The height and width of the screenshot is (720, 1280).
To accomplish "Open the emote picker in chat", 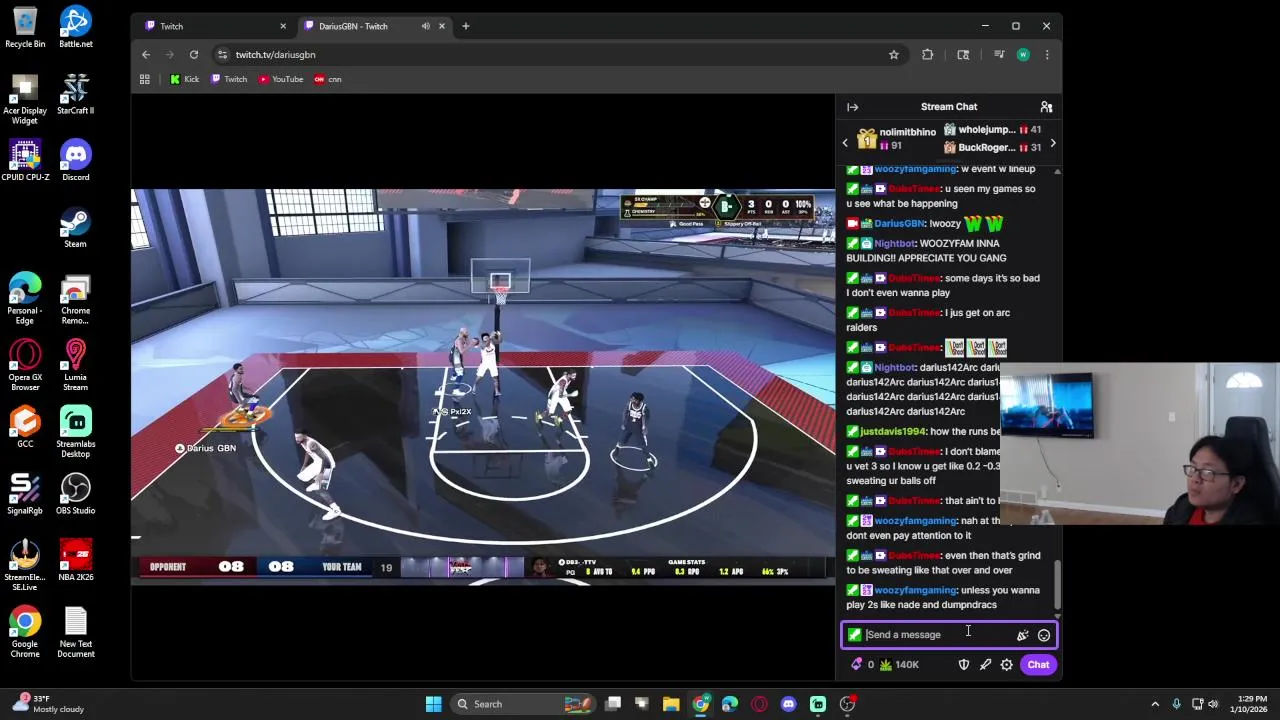I will click(x=1044, y=635).
